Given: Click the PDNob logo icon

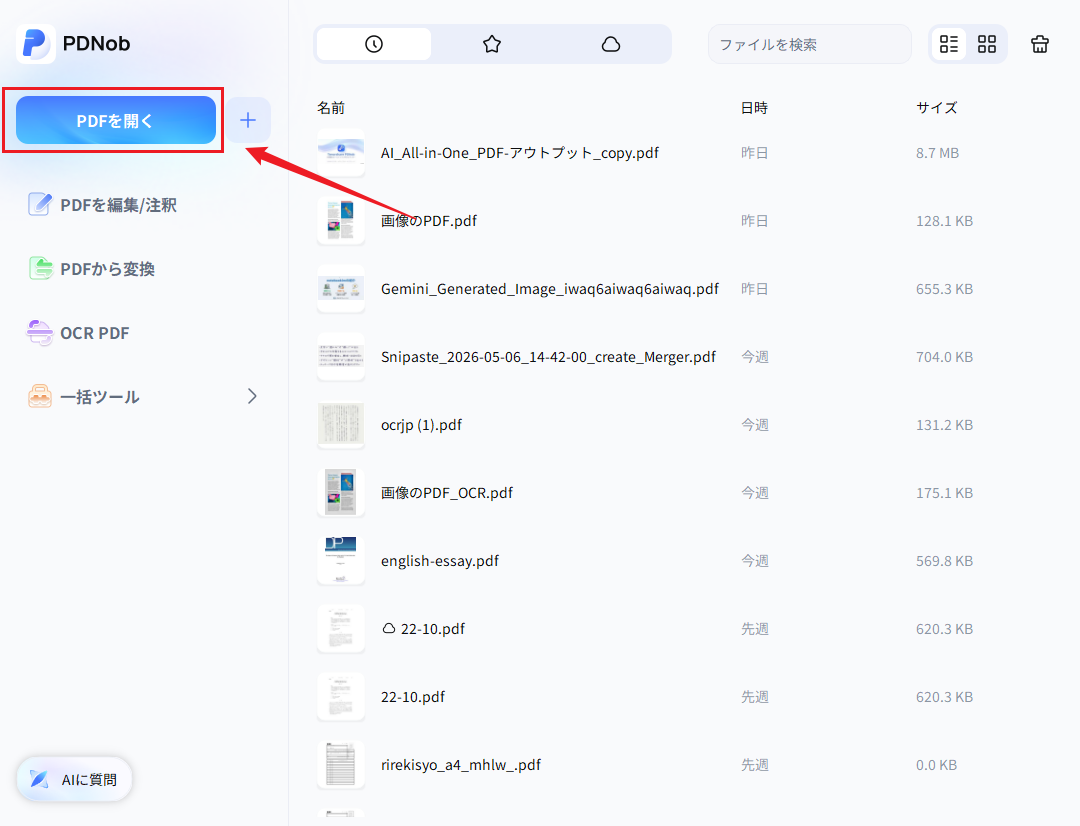Looking at the screenshot, I should [x=36, y=43].
